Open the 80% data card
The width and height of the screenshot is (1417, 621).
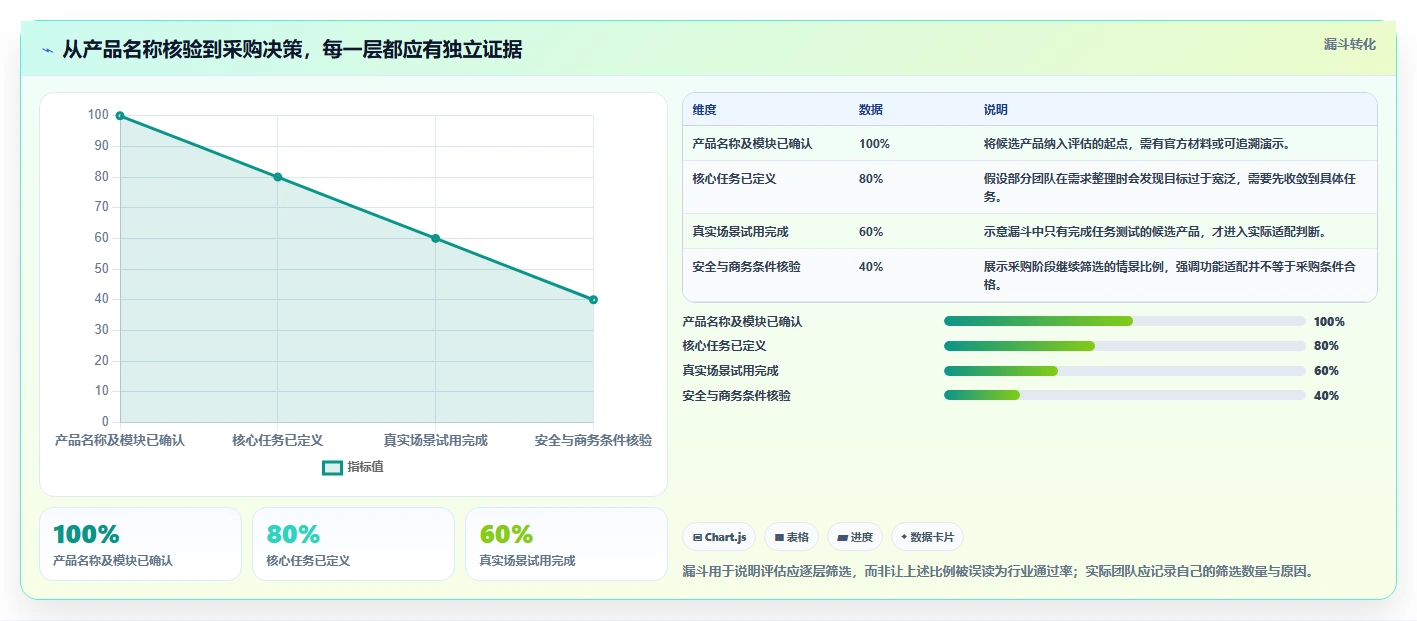[353, 544]
